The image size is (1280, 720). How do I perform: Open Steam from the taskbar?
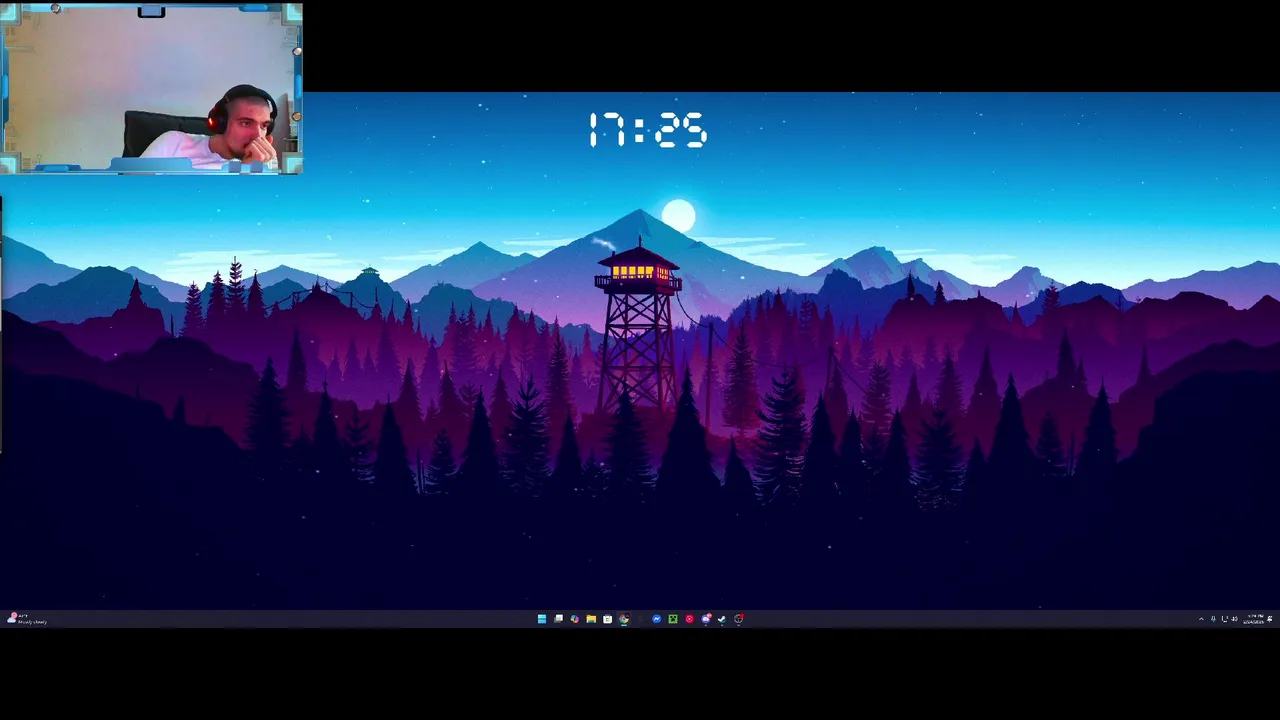point(722,619)
